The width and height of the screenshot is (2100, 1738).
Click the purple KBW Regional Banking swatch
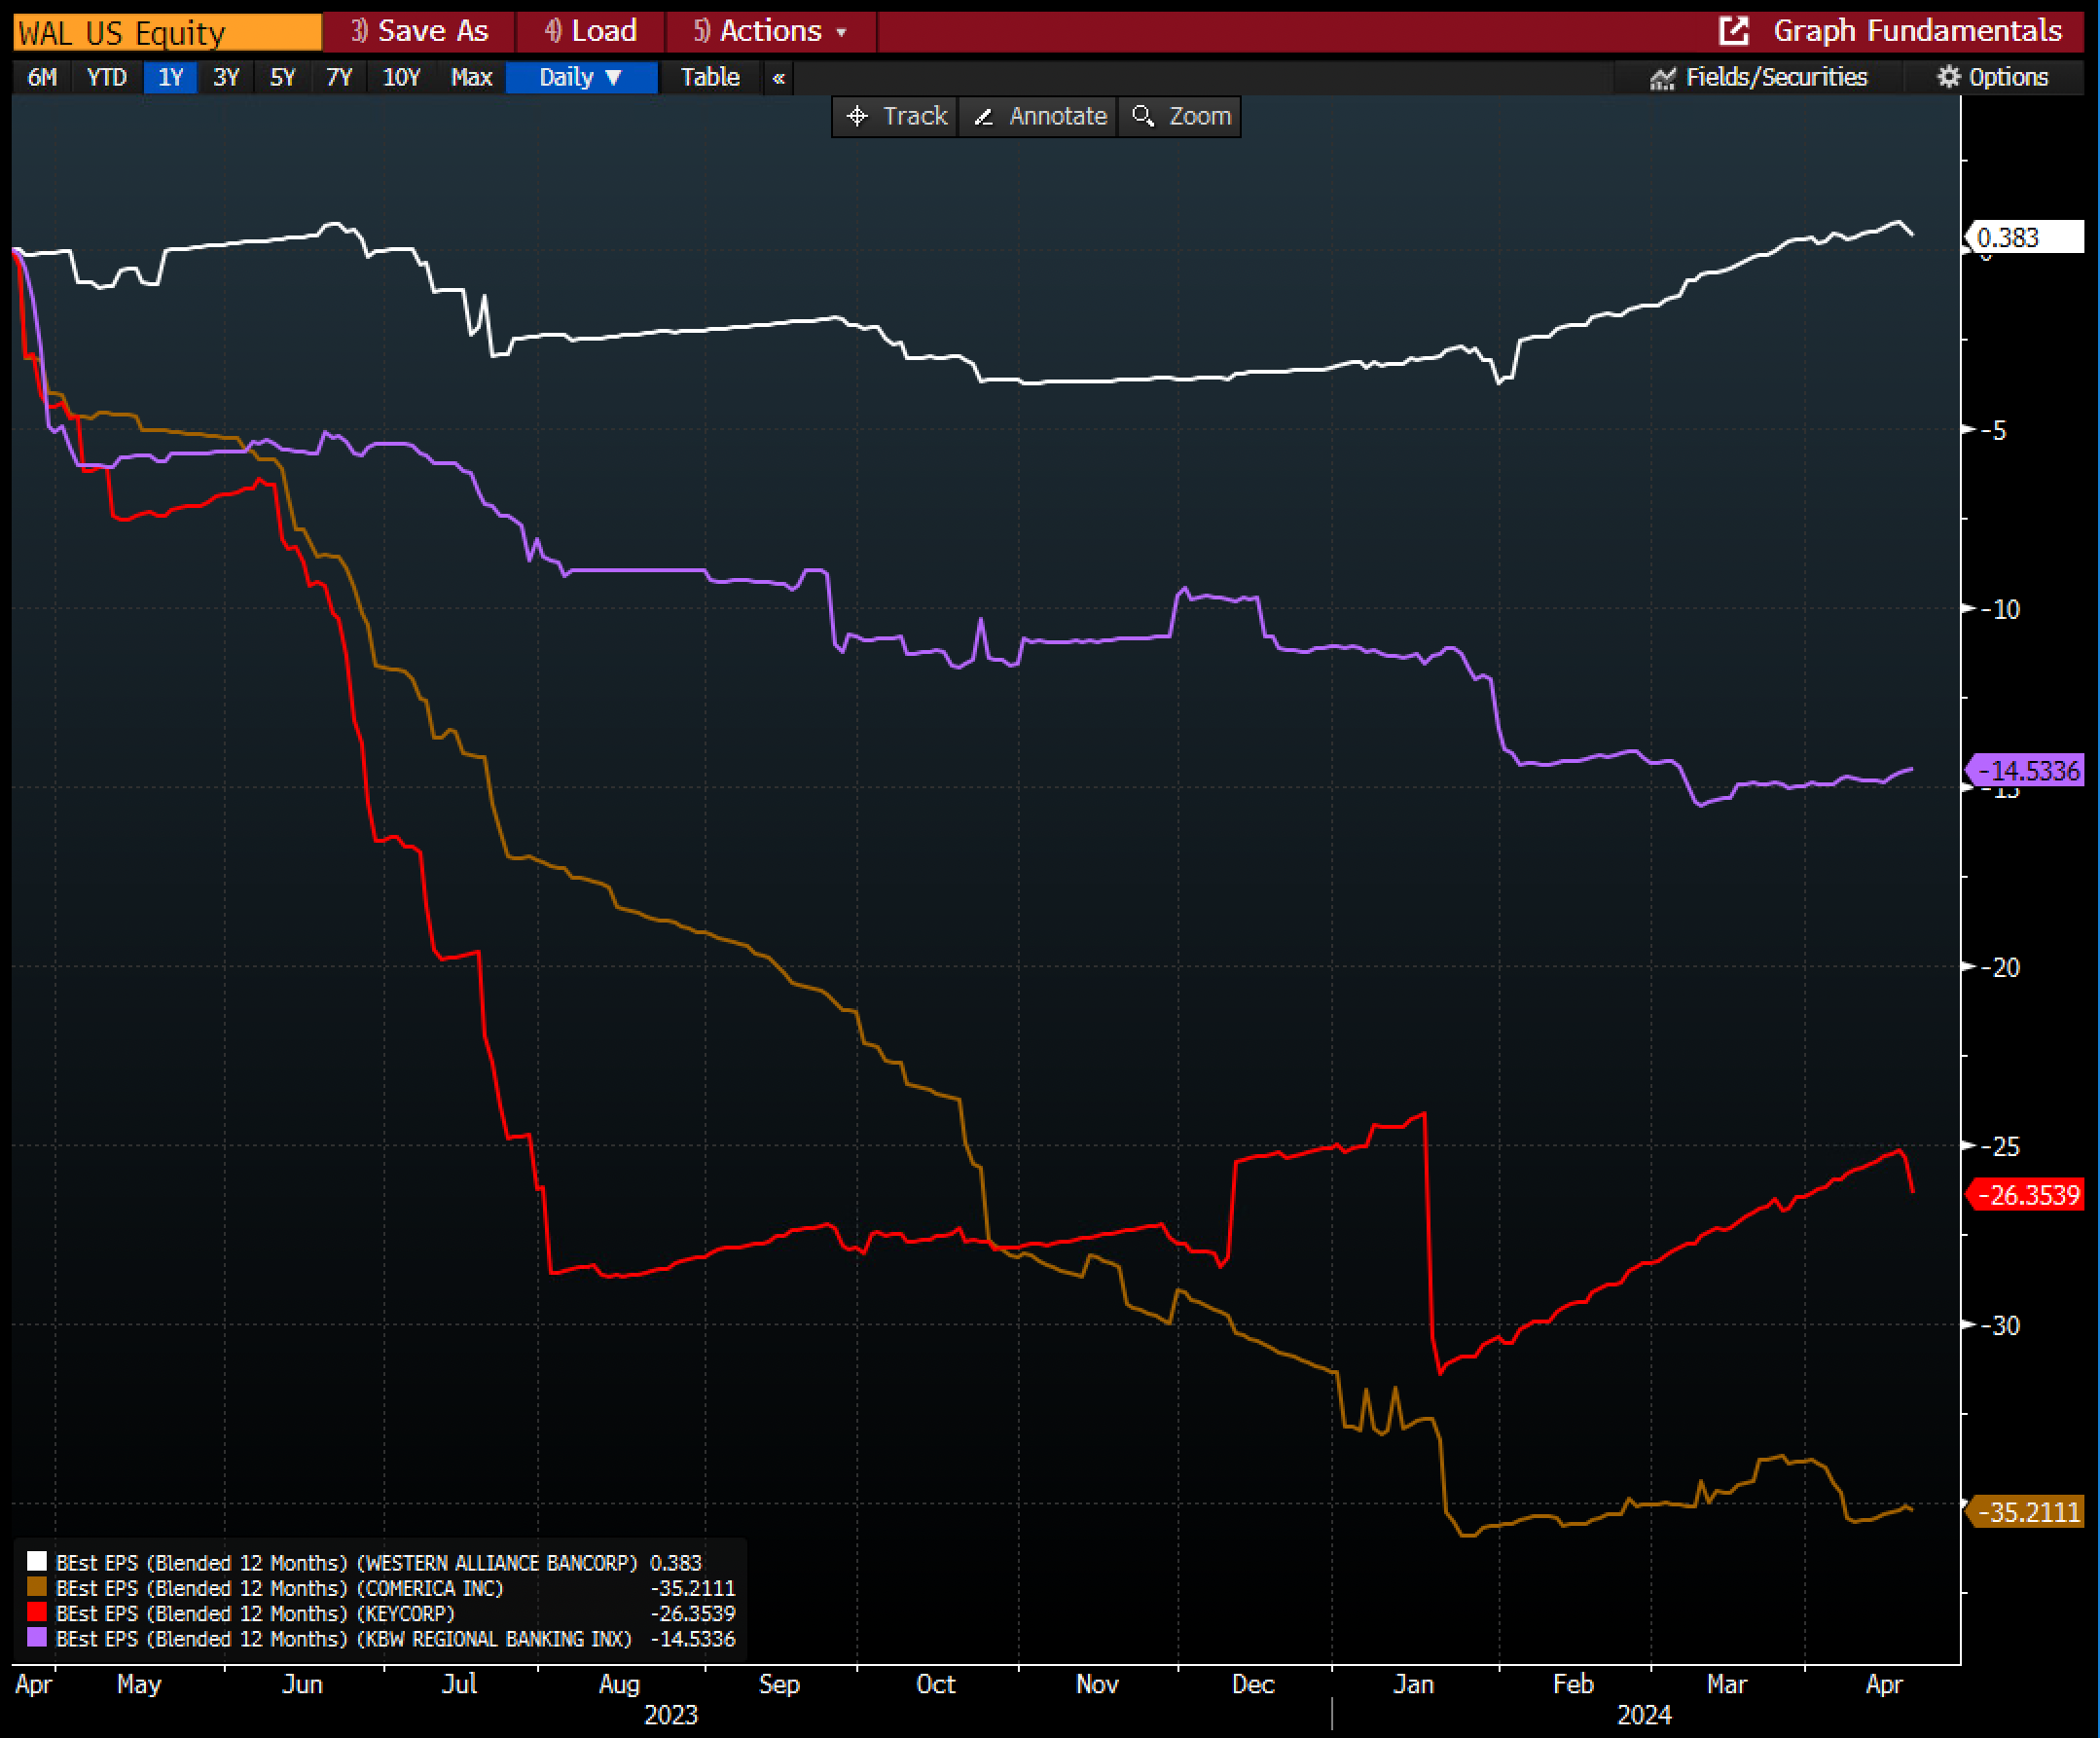pyautogui.click(x=37, y=1638)
